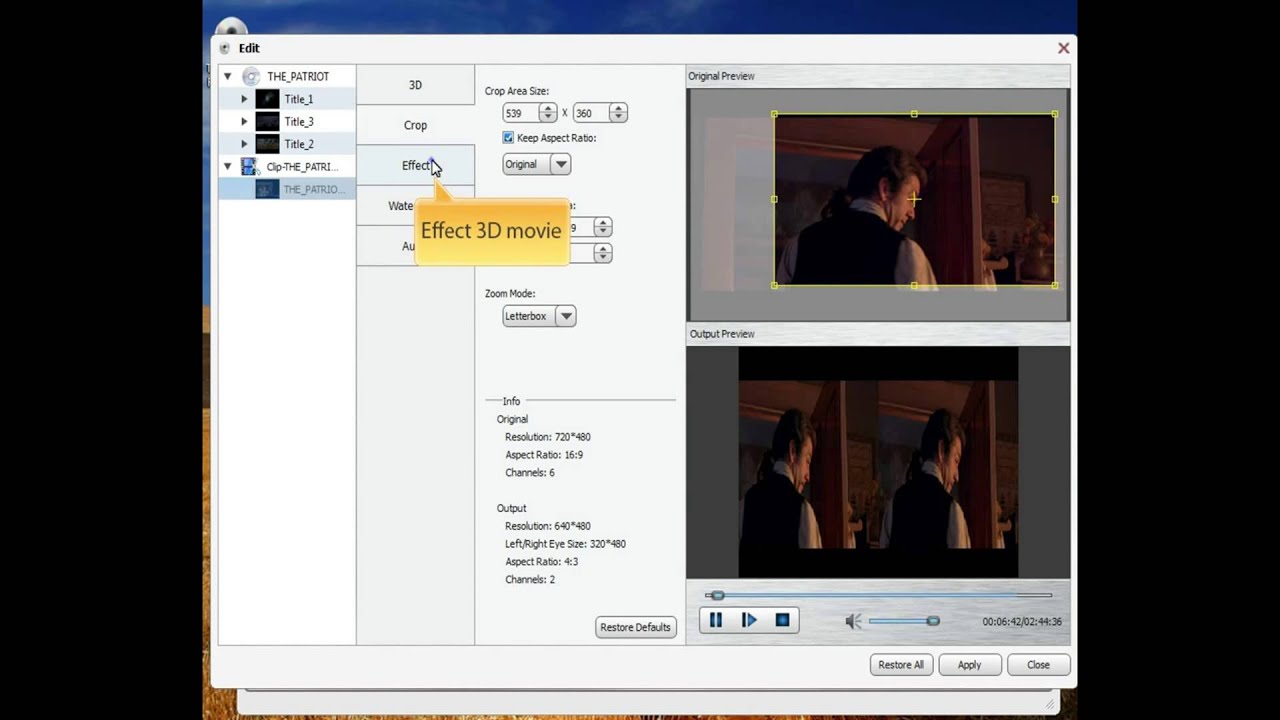Select the THE_PATRIOT label
Screen dimensions: 1280x720
point(298,76)
